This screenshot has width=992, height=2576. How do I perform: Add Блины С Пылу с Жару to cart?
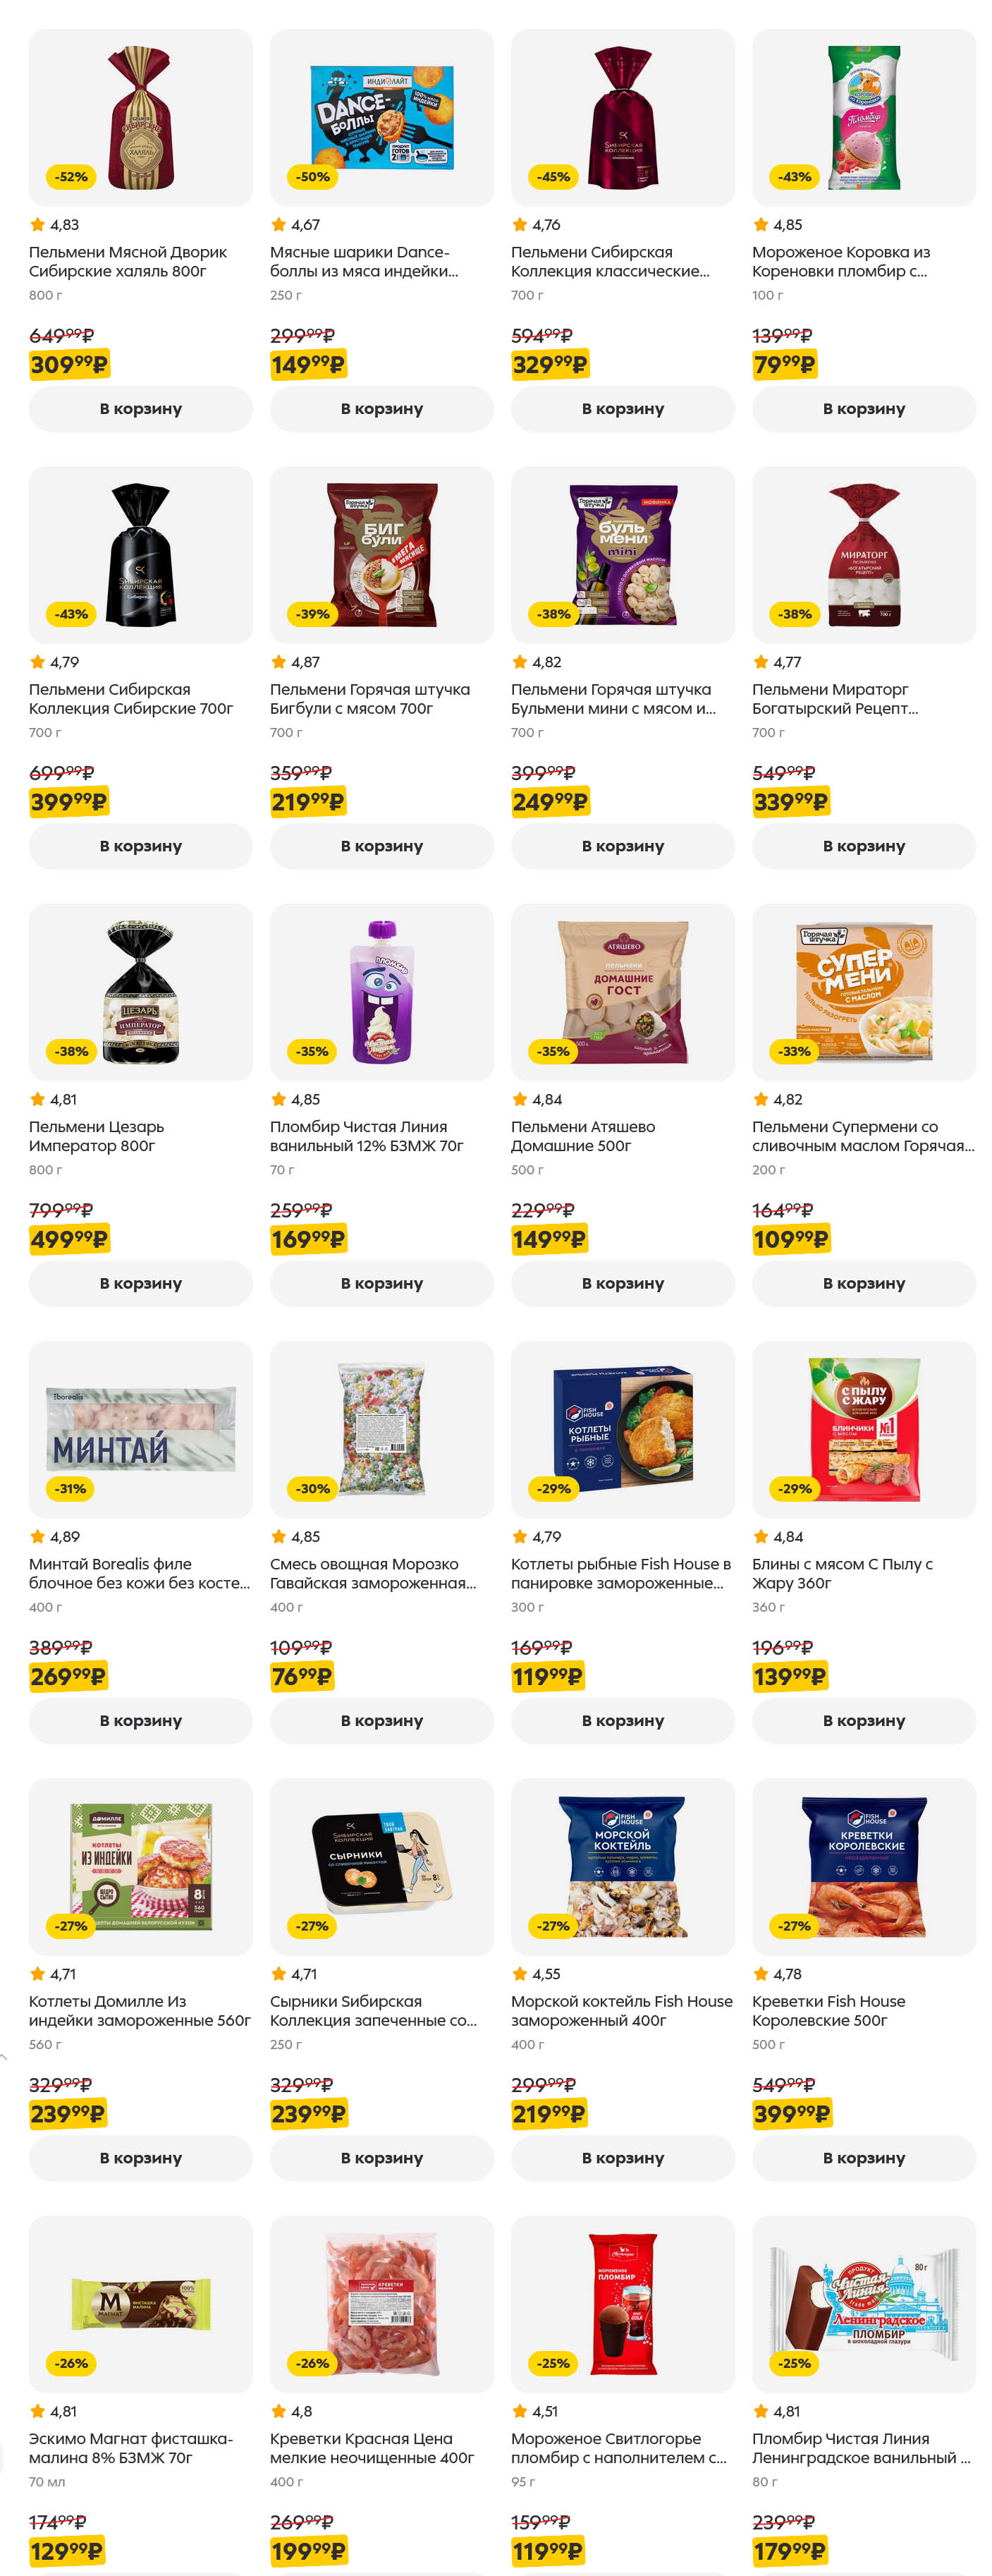tap(863, 1720)
